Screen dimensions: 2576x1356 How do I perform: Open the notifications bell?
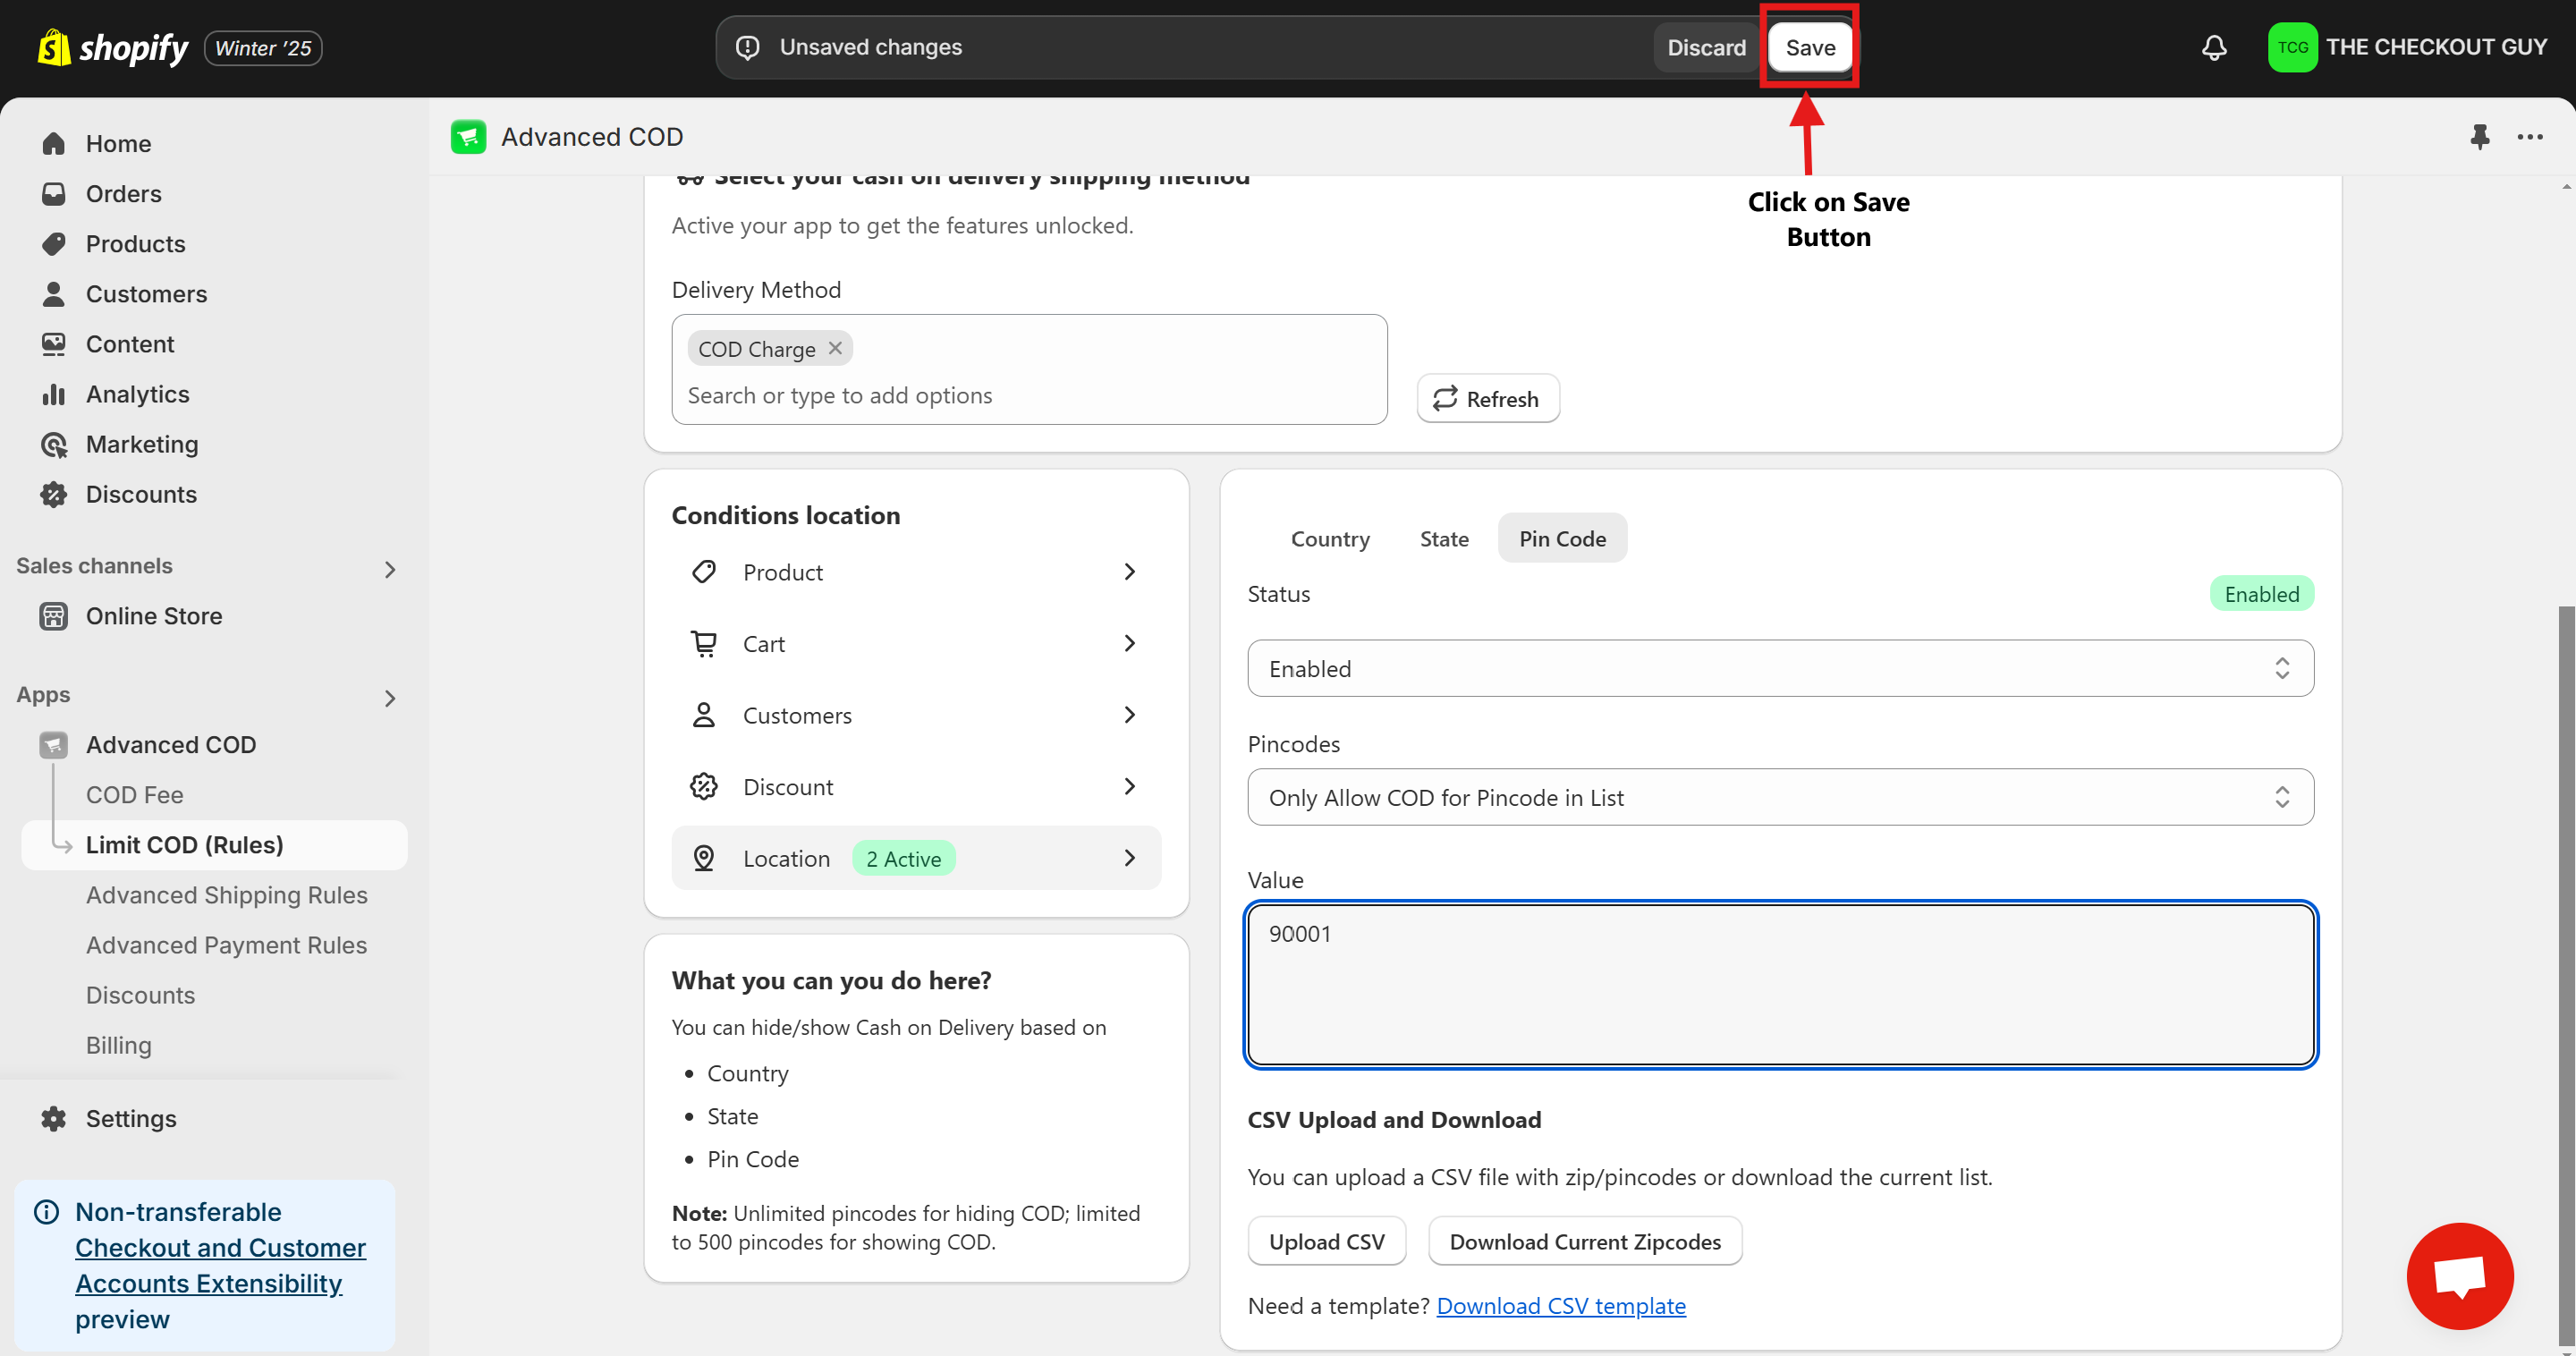[2214, 47]
